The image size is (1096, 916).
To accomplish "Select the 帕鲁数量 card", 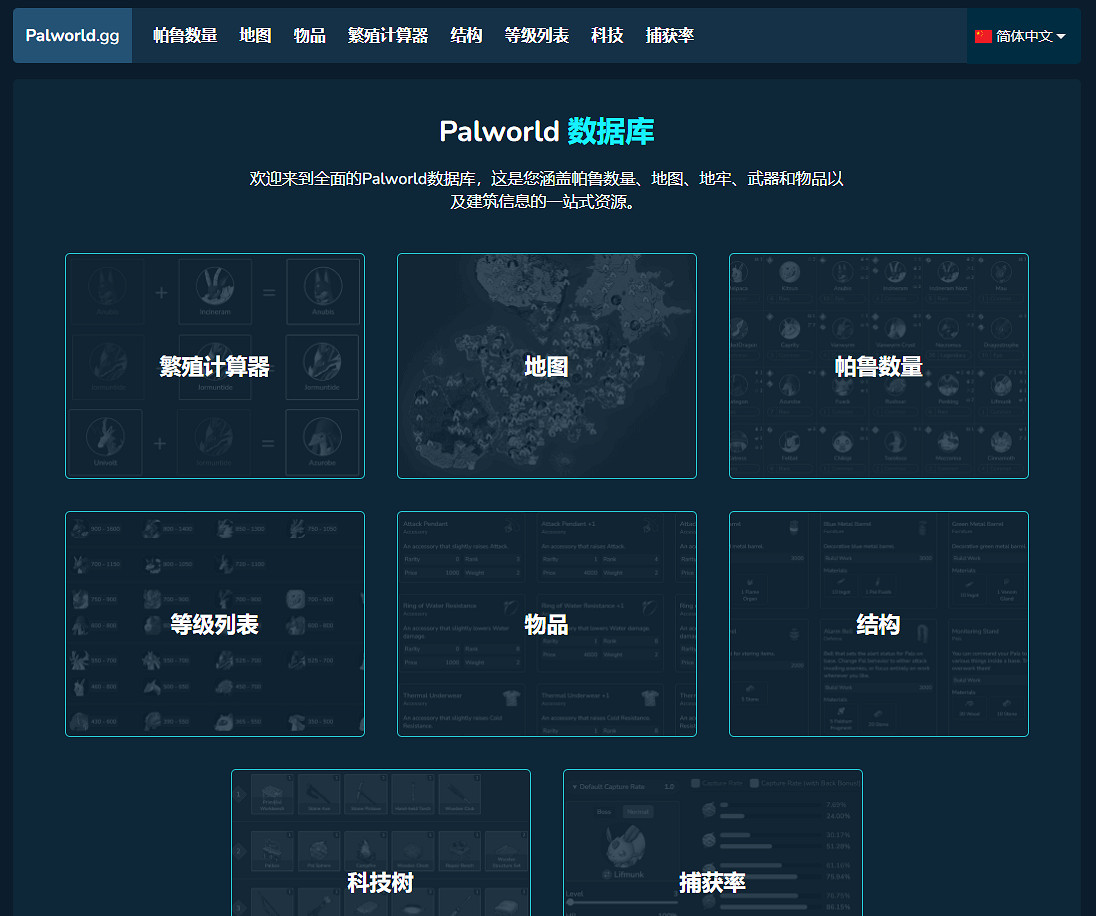I will point(879,366).
